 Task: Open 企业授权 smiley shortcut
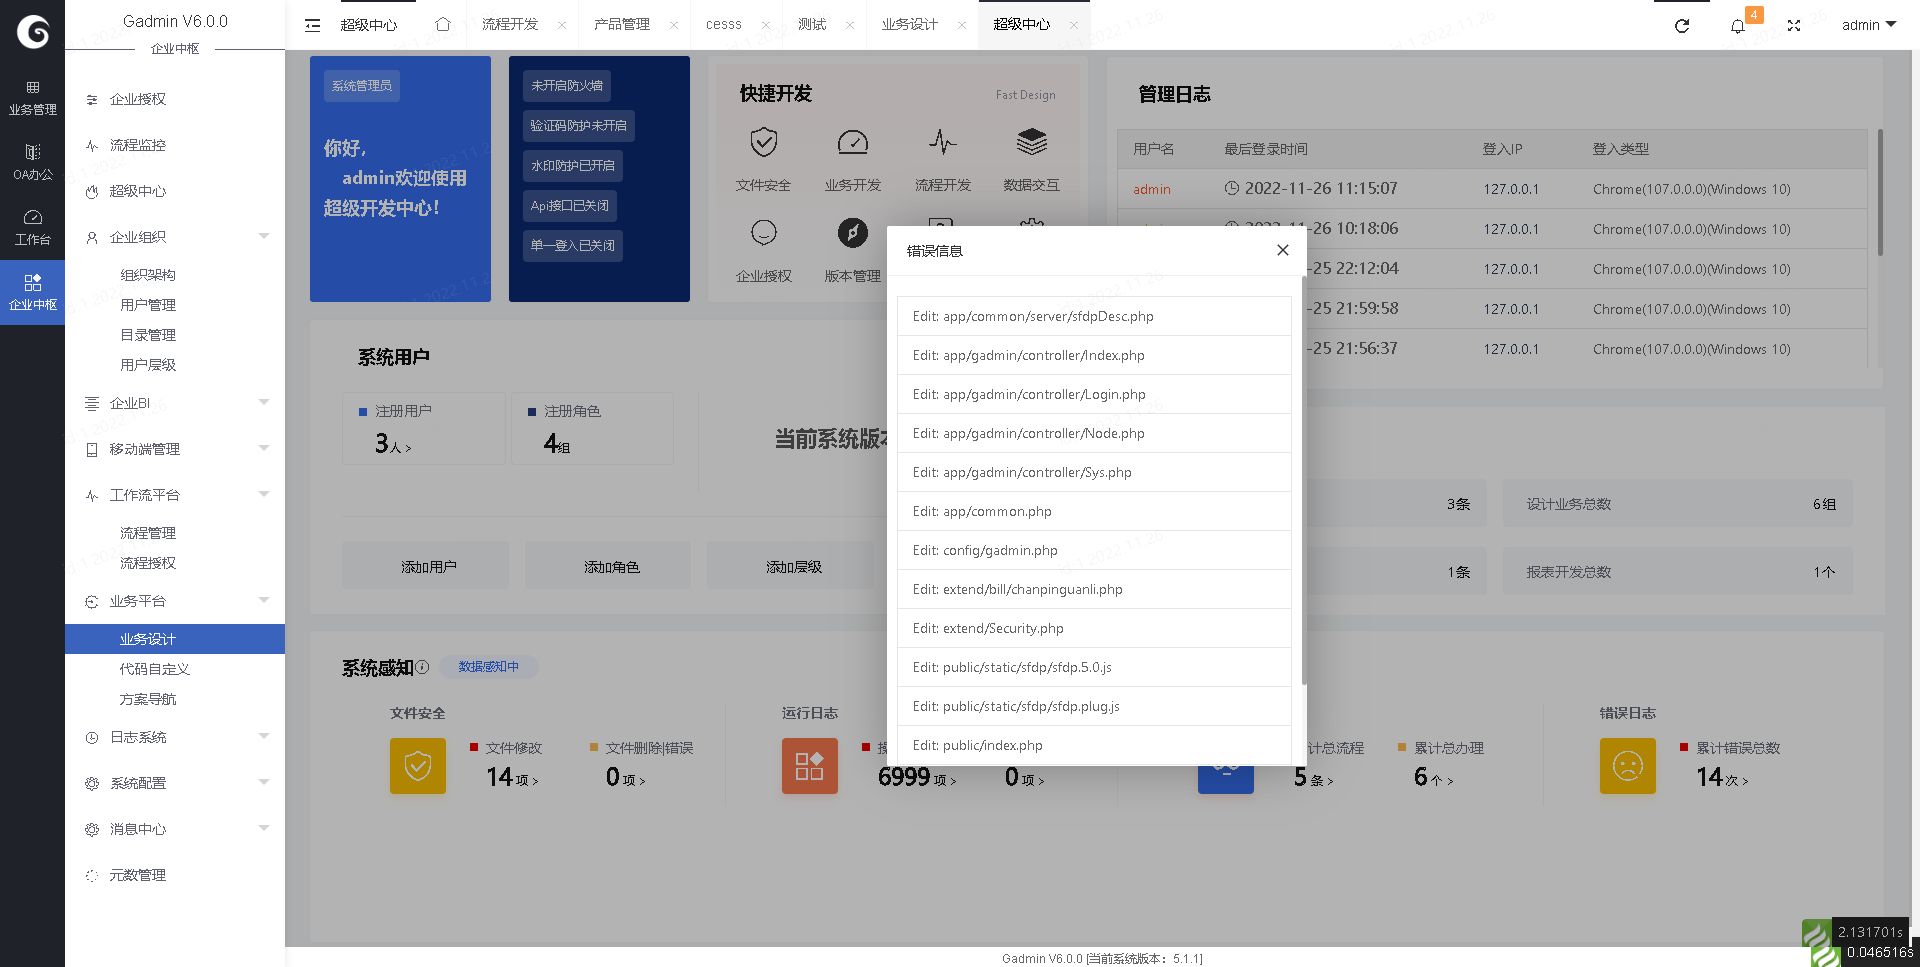click(x=764, y=233)
